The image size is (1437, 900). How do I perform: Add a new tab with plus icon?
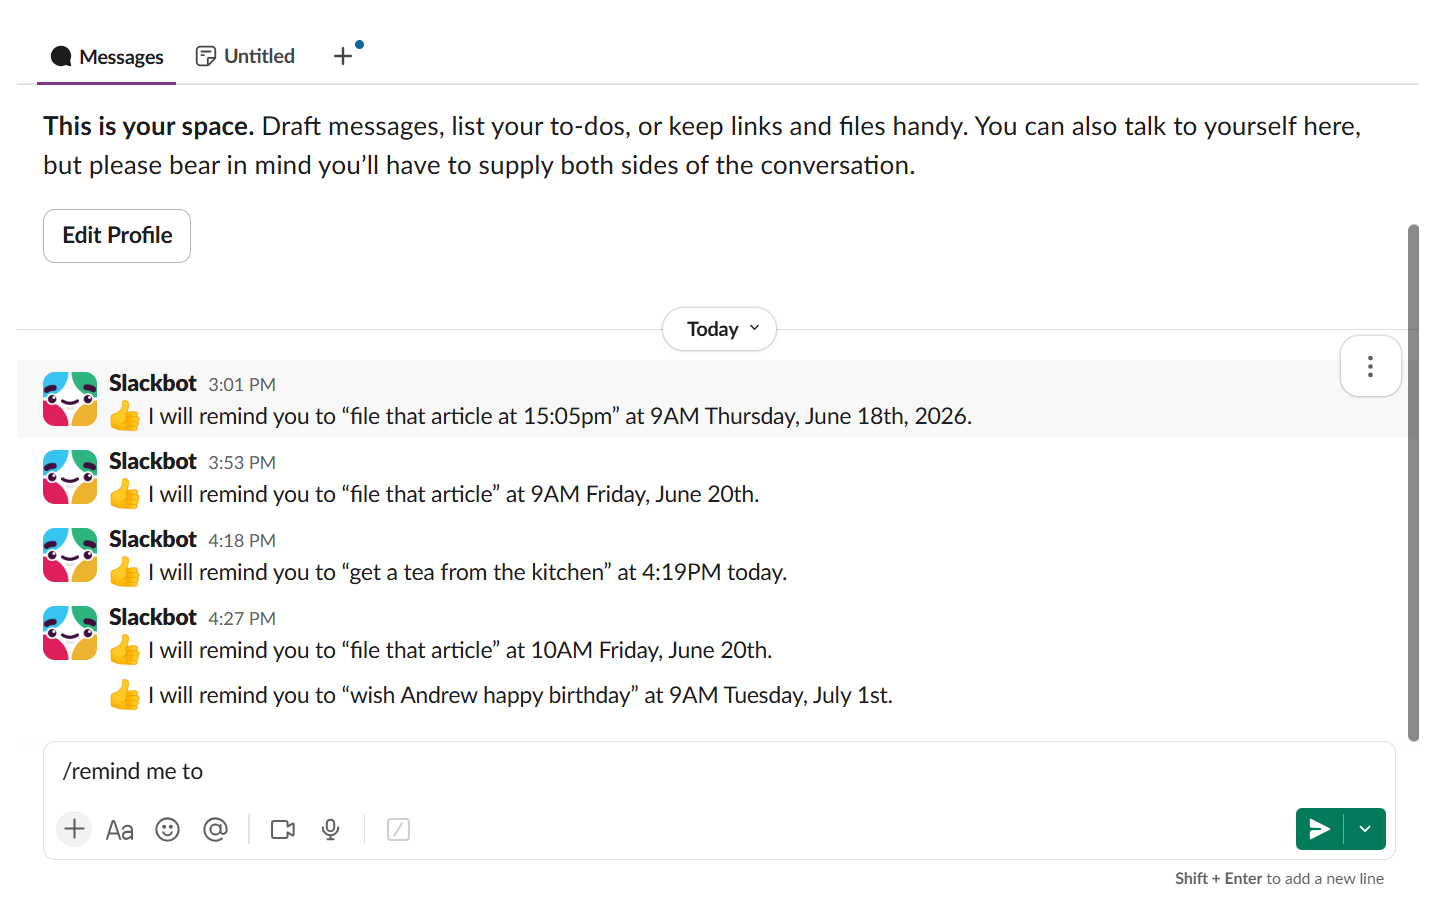pos(343,56)
